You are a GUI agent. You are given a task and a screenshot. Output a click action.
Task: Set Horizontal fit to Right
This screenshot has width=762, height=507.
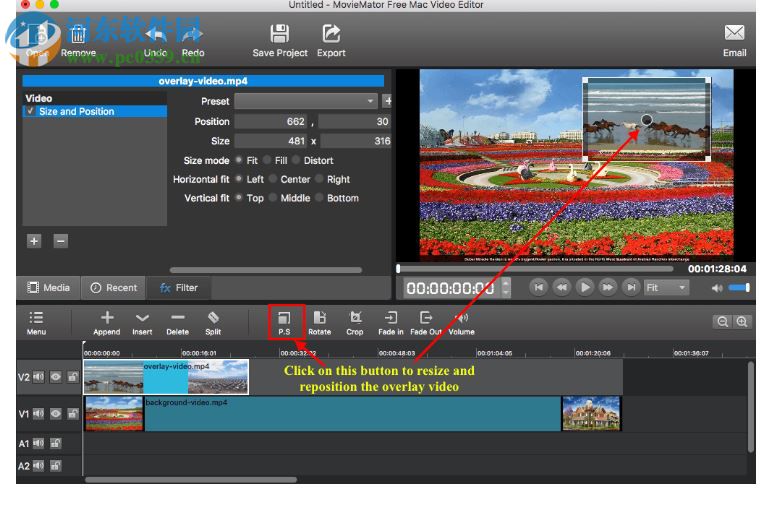319,179
